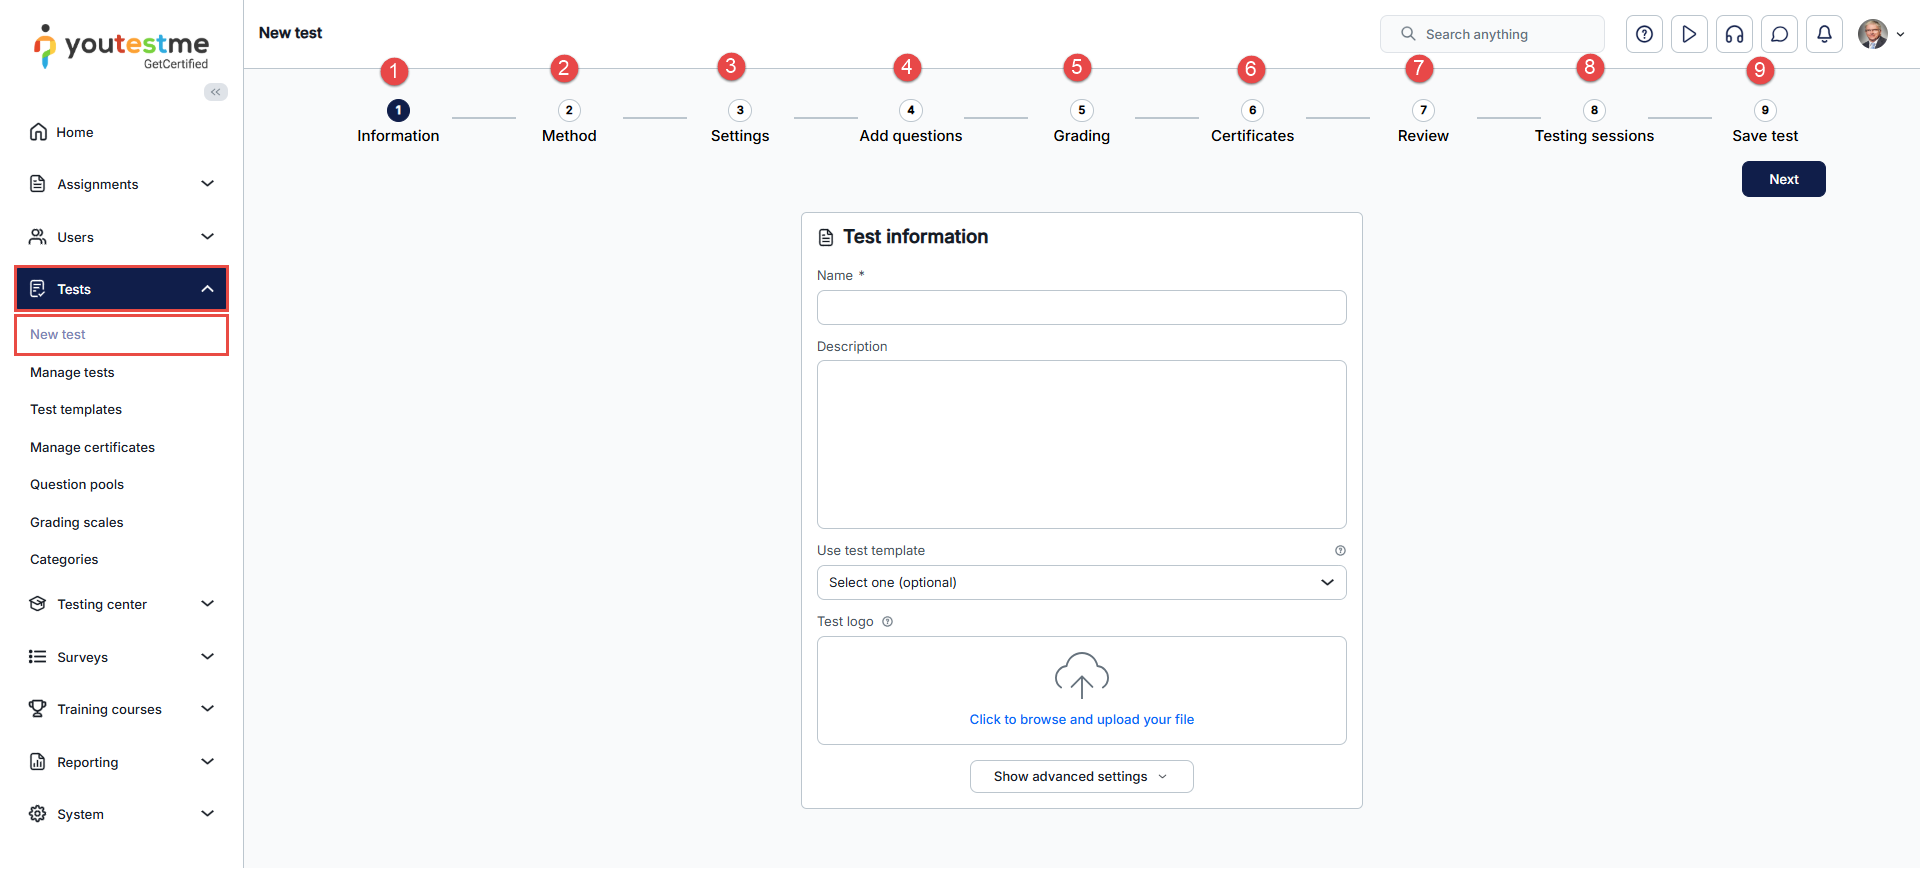The image size is (1920, 869).
Task: Expand Show advanced settings
Action: [x=1081, y=777]
